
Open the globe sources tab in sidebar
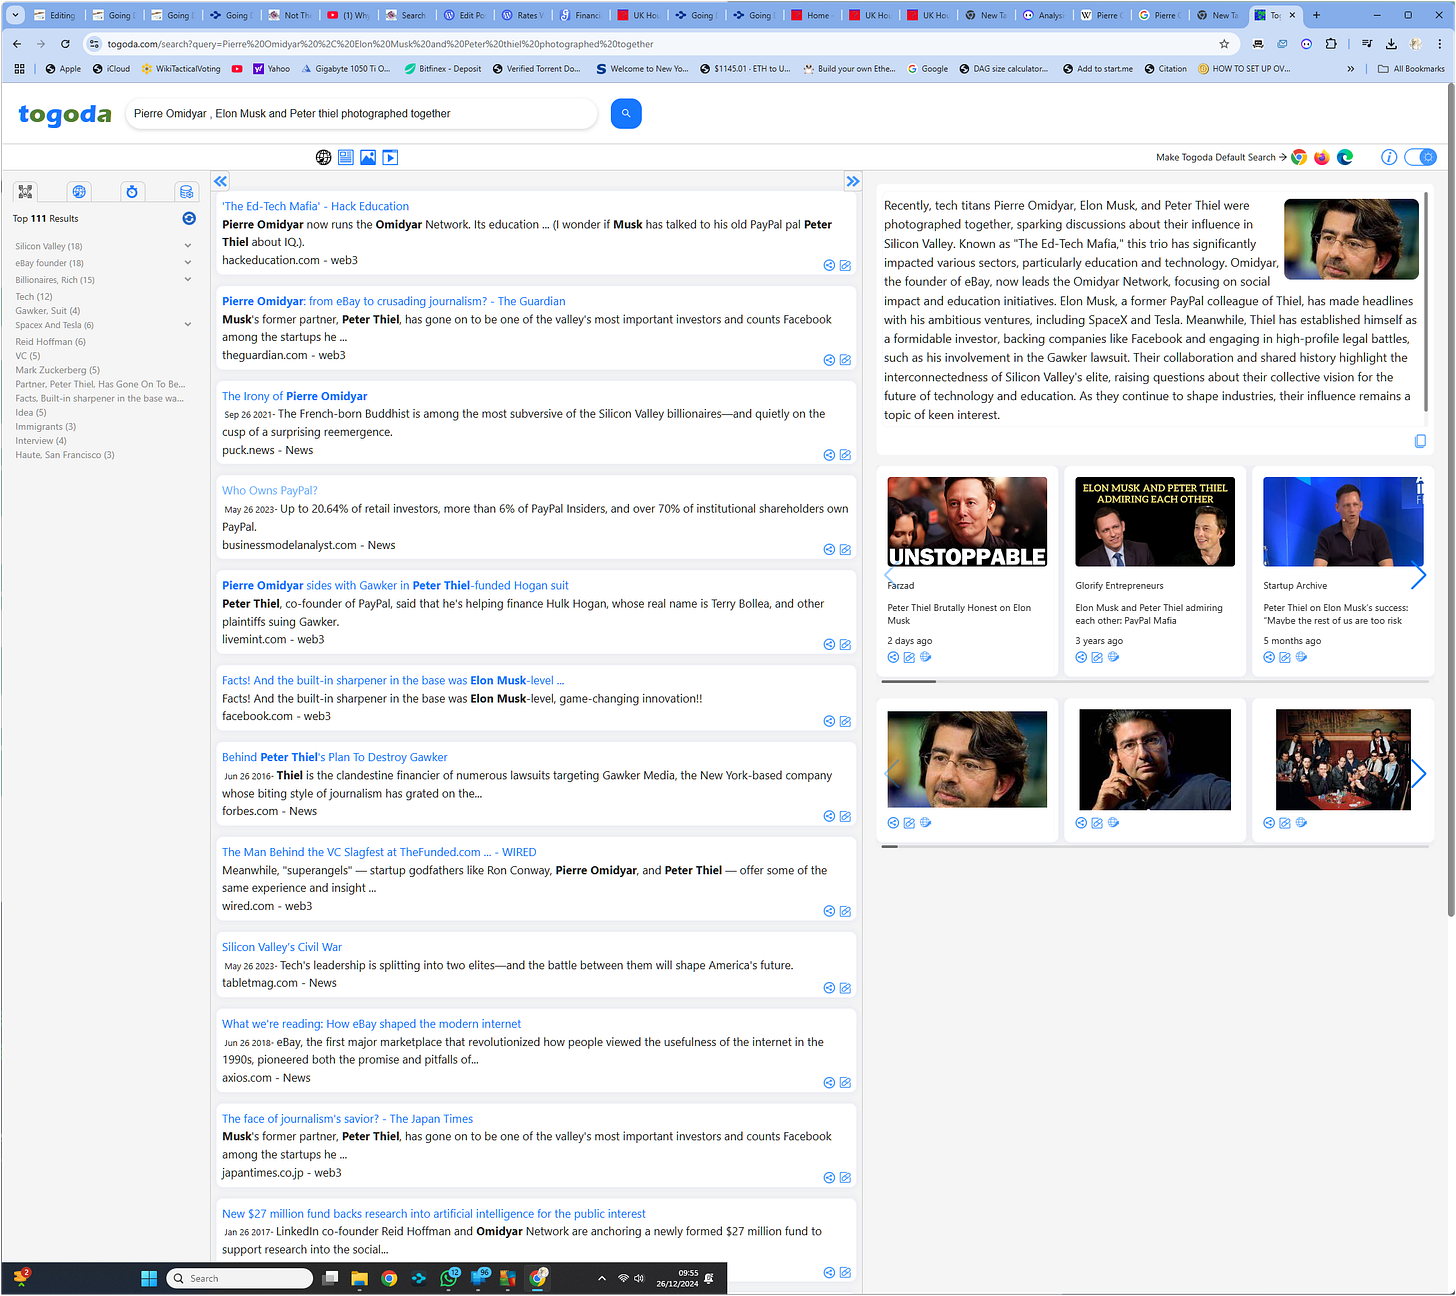click(x=79, y=191)
